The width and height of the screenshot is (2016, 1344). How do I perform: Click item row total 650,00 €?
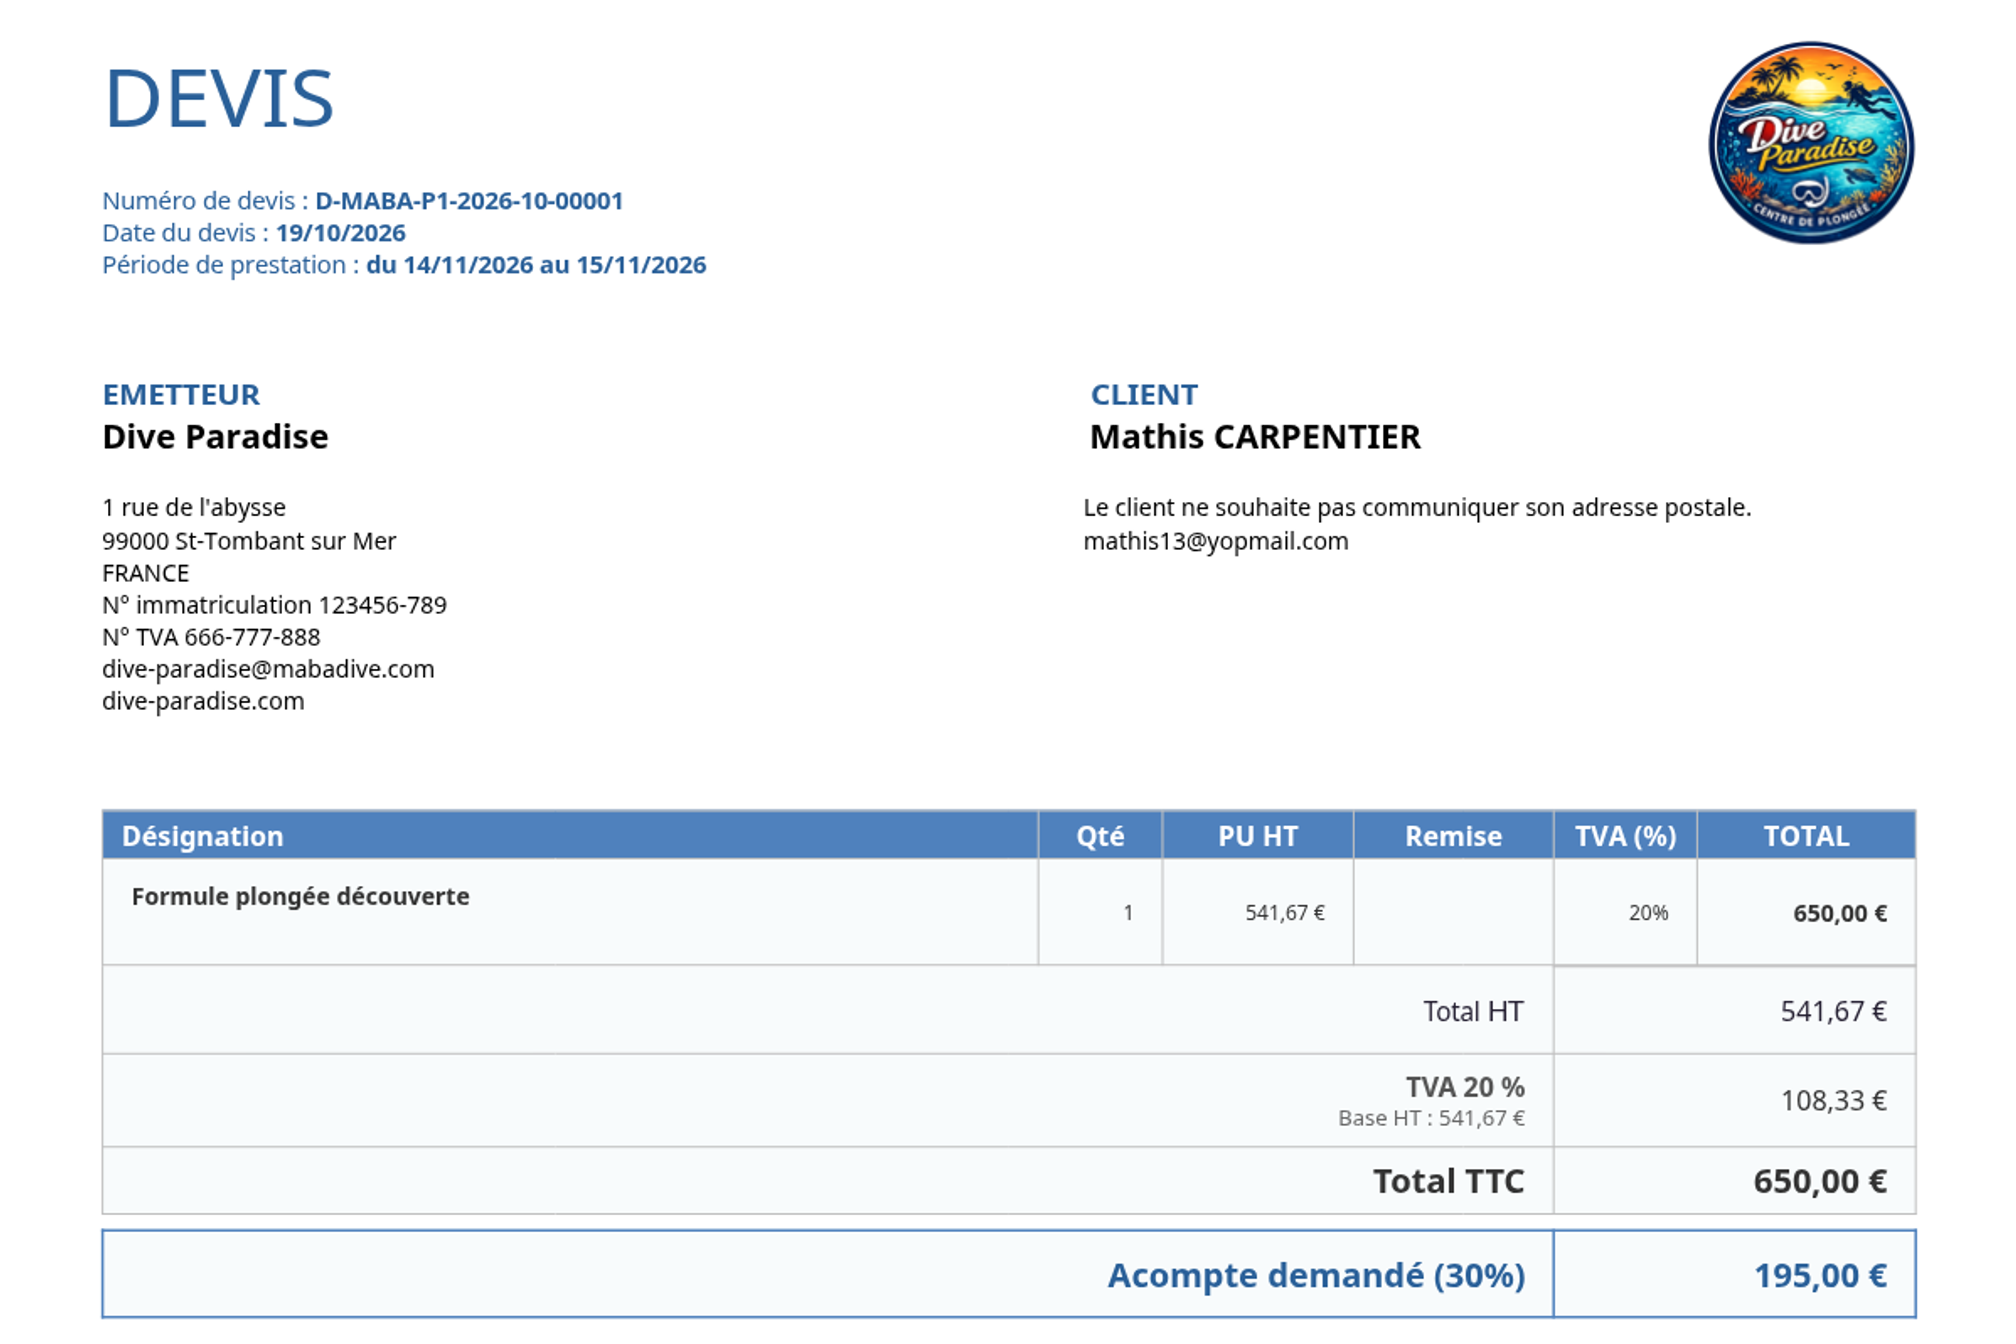1840,913
